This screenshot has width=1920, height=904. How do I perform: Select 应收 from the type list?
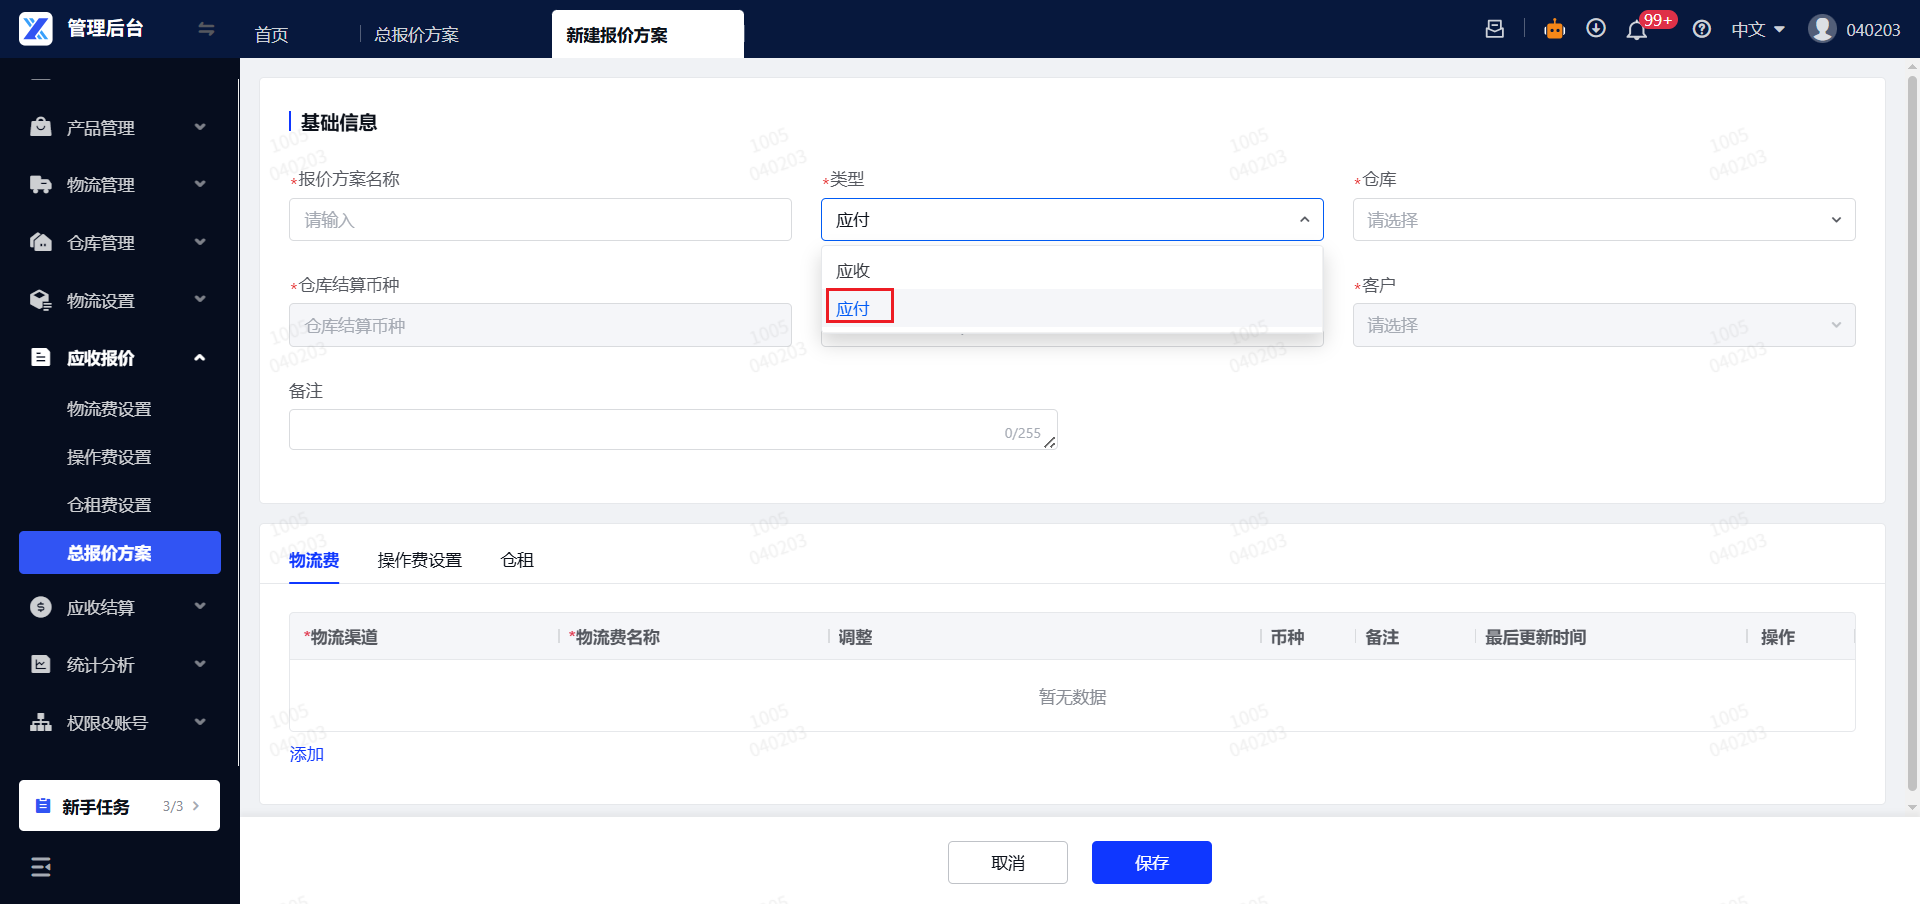coord(1072,271)
